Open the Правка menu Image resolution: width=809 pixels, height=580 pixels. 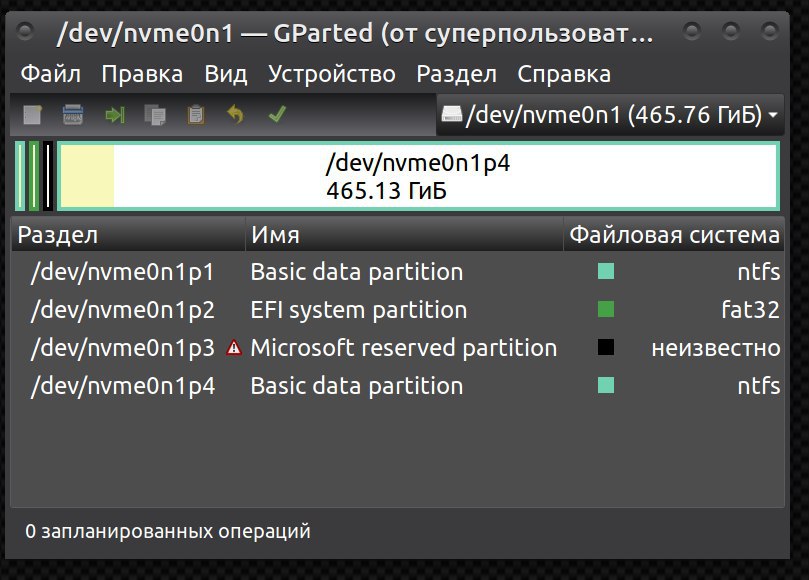[x=142, y=74]
